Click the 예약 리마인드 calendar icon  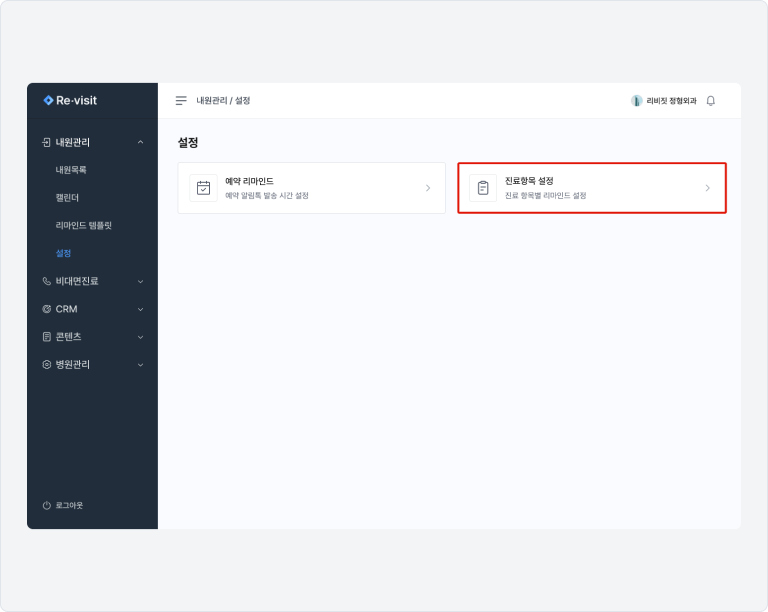(203, 188)
